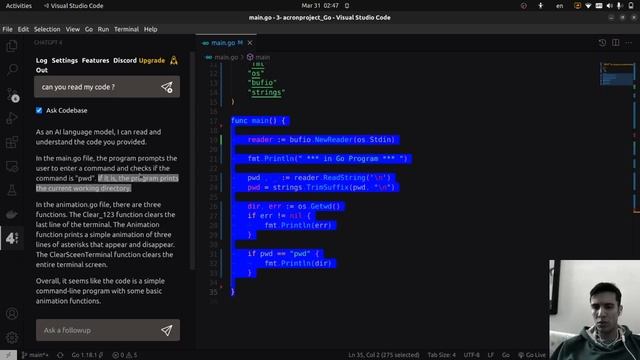Open the Accounts menu icon
The width and height of the screenshot is (640, 360).
(12, 313)
